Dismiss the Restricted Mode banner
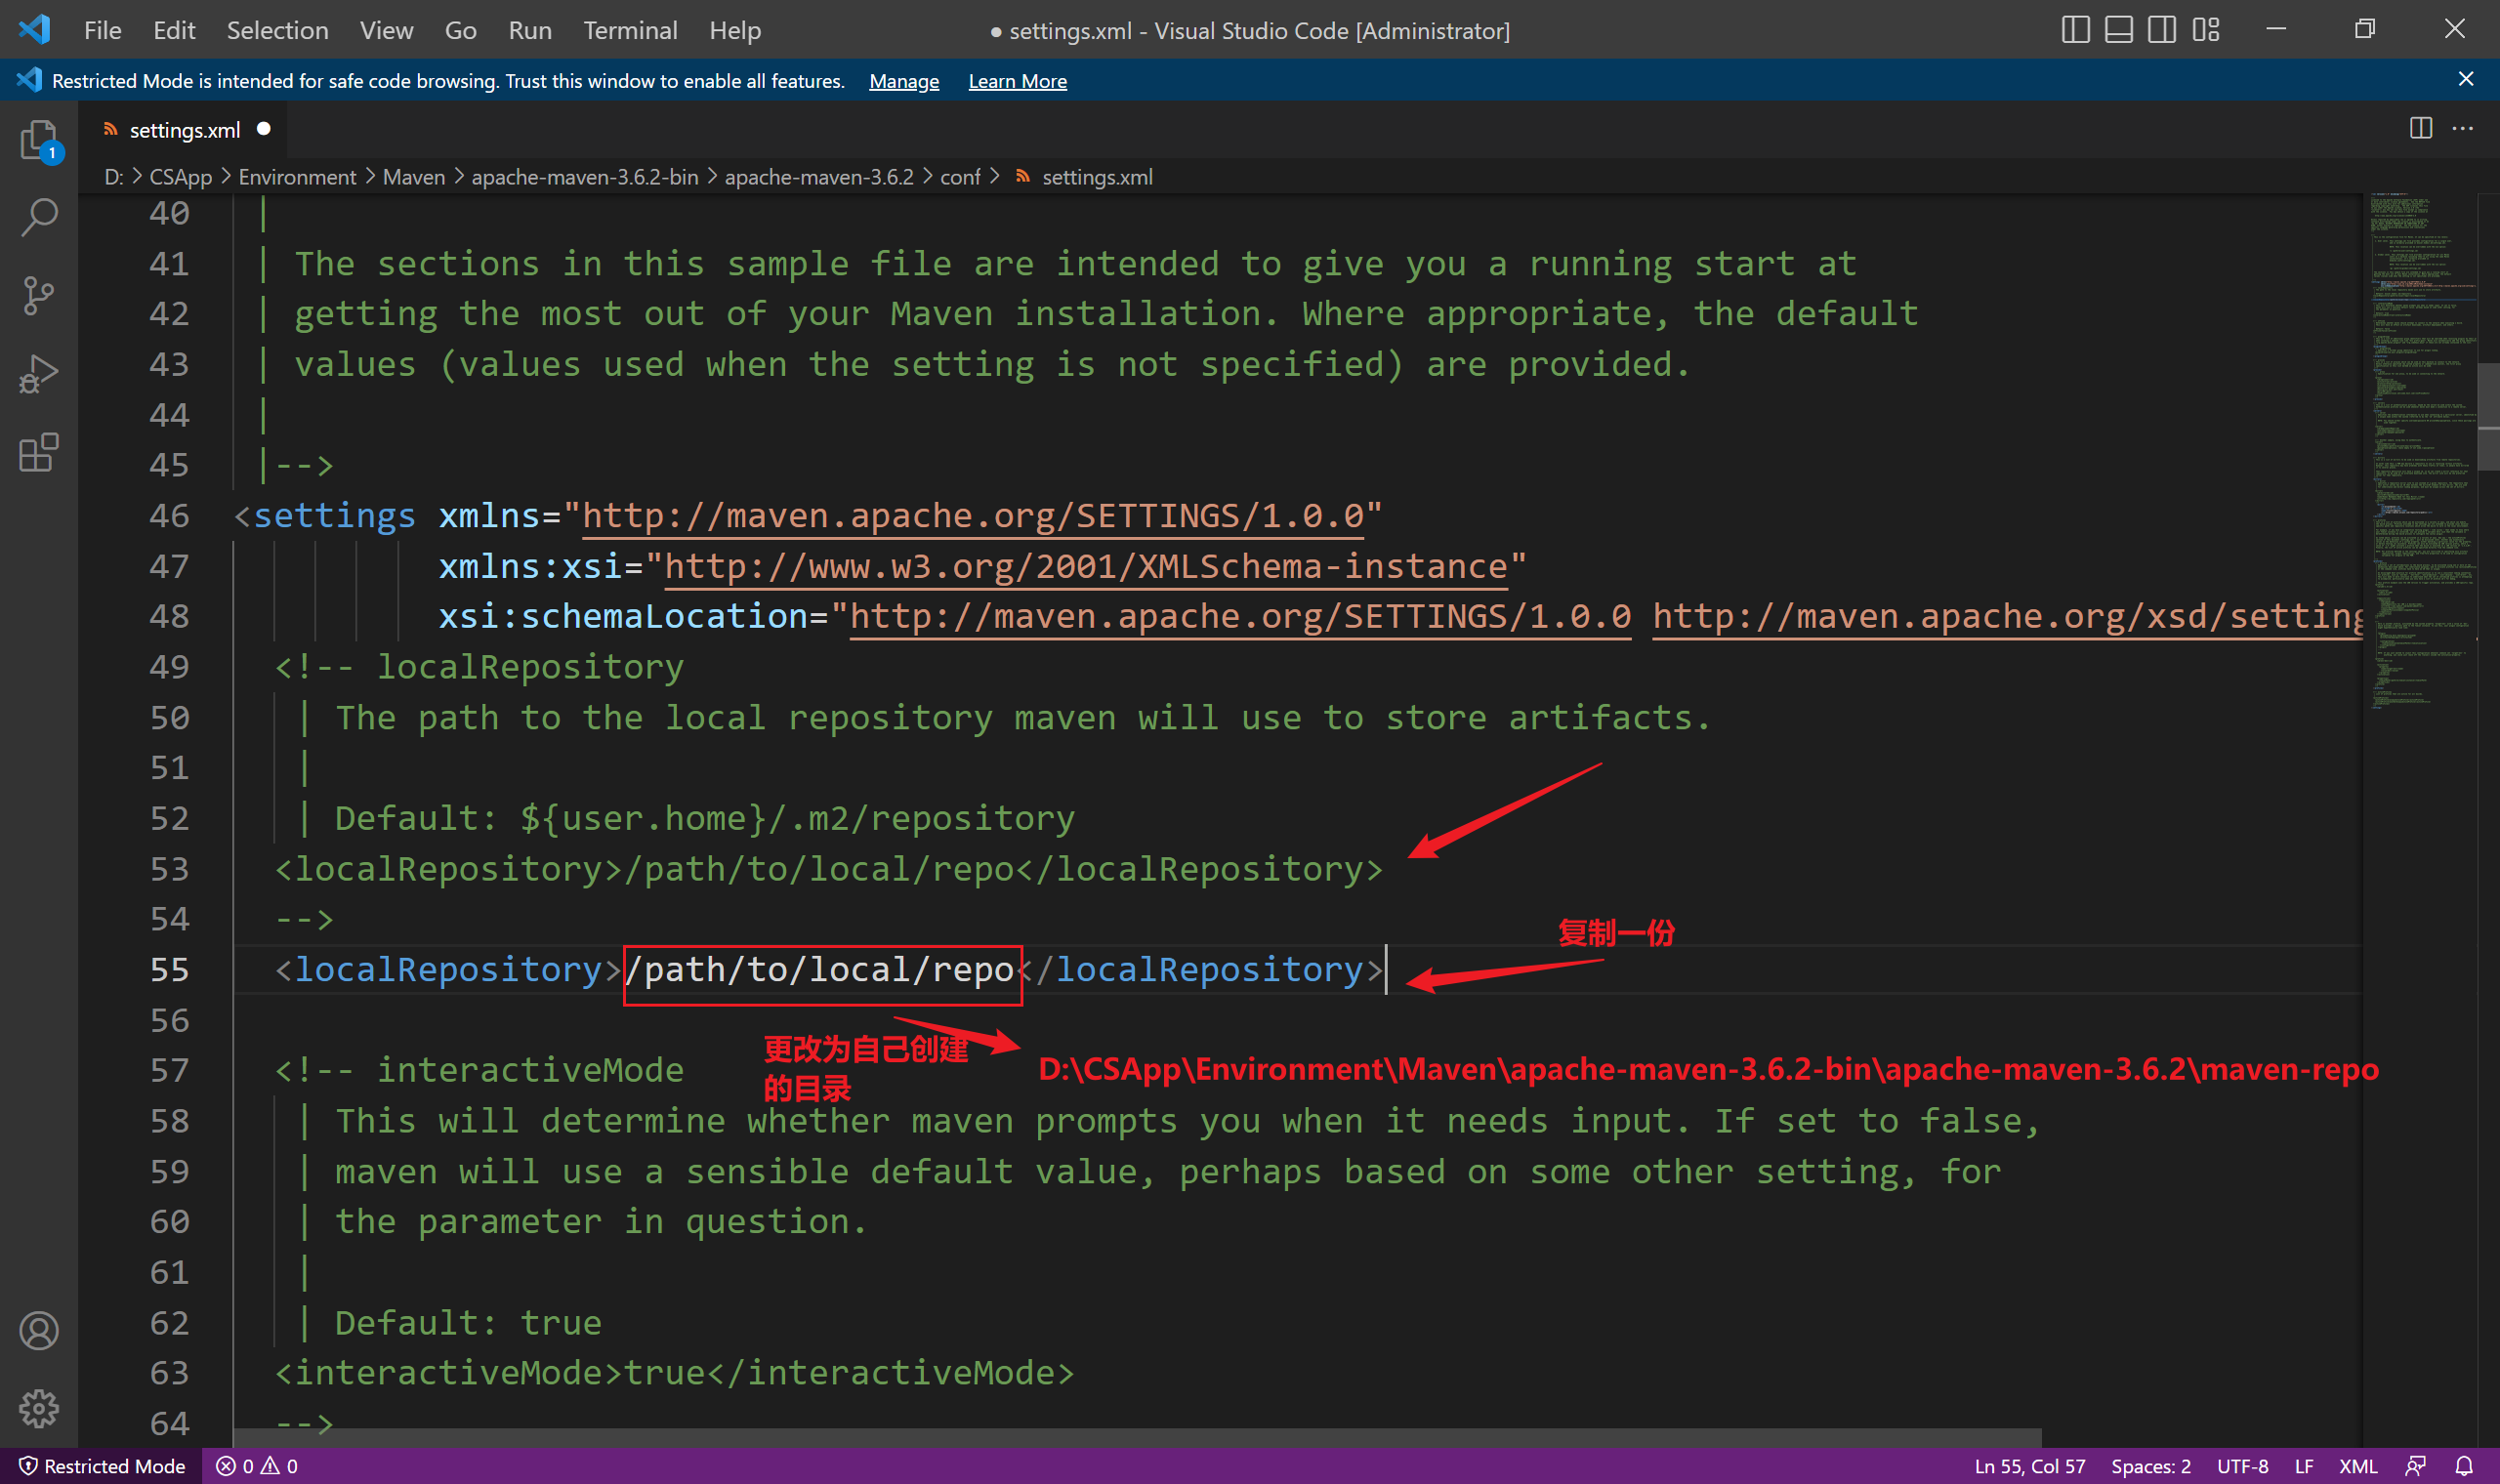2500x1484 pixels. click(x=2466, y=79)
